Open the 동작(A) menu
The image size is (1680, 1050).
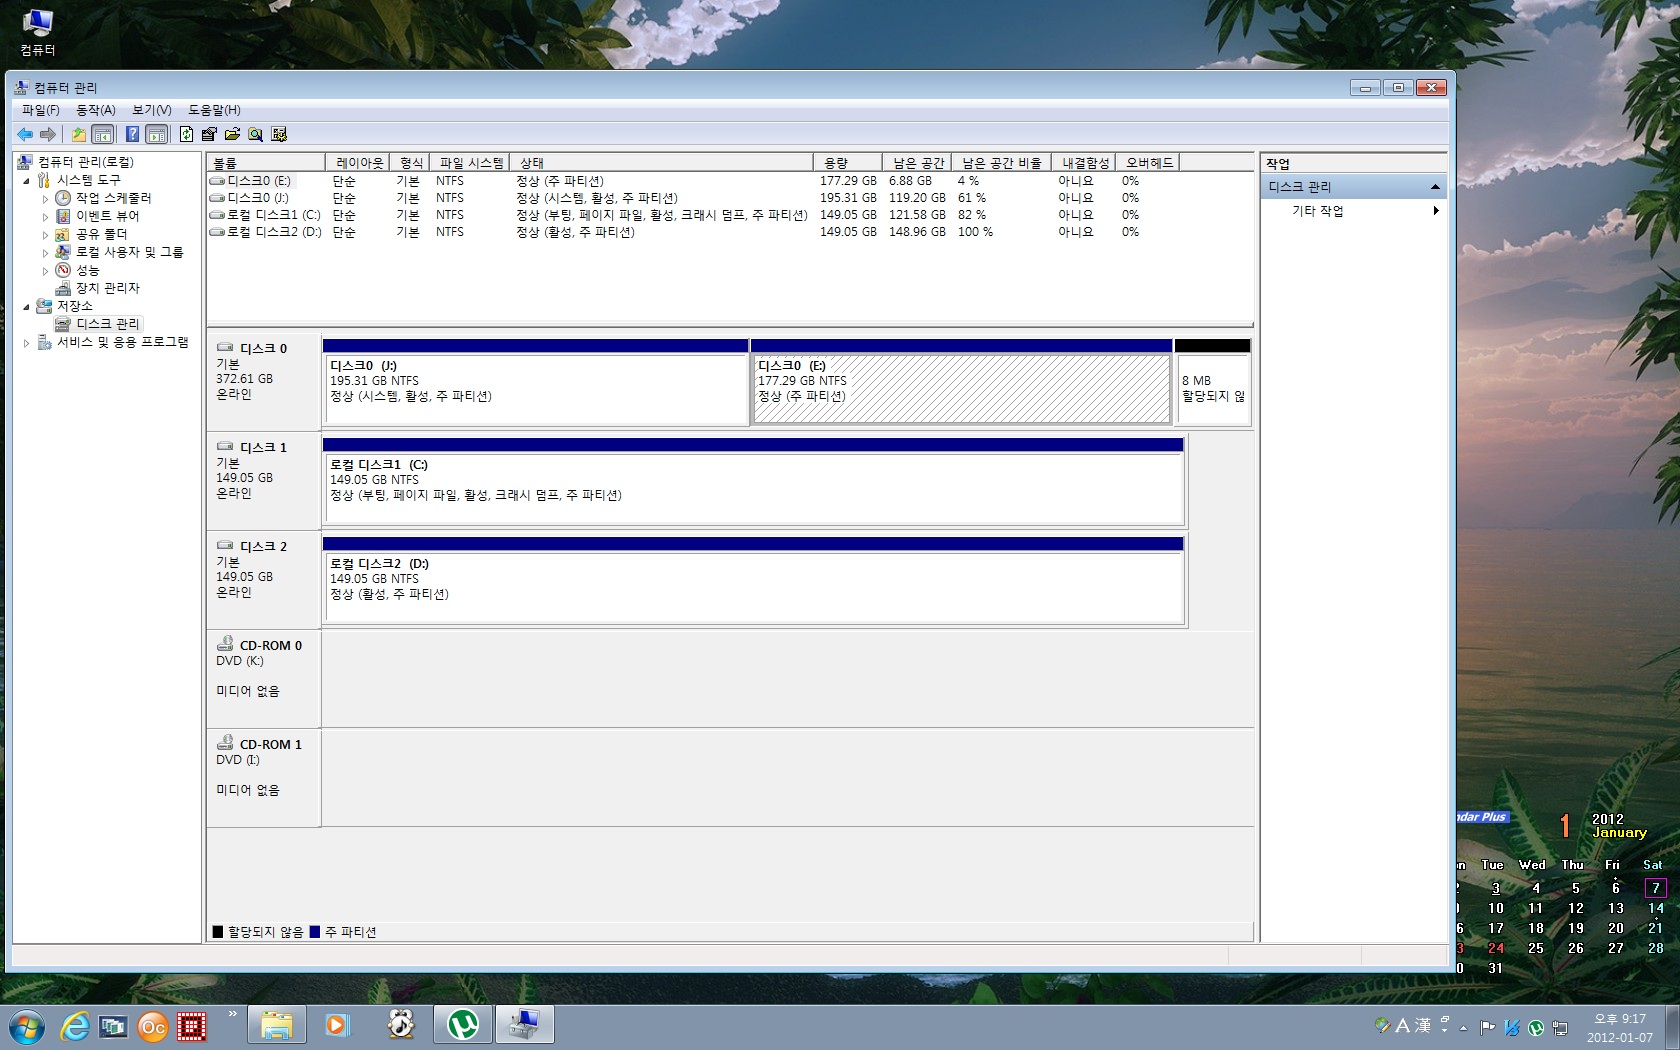(x=96, y=110)
